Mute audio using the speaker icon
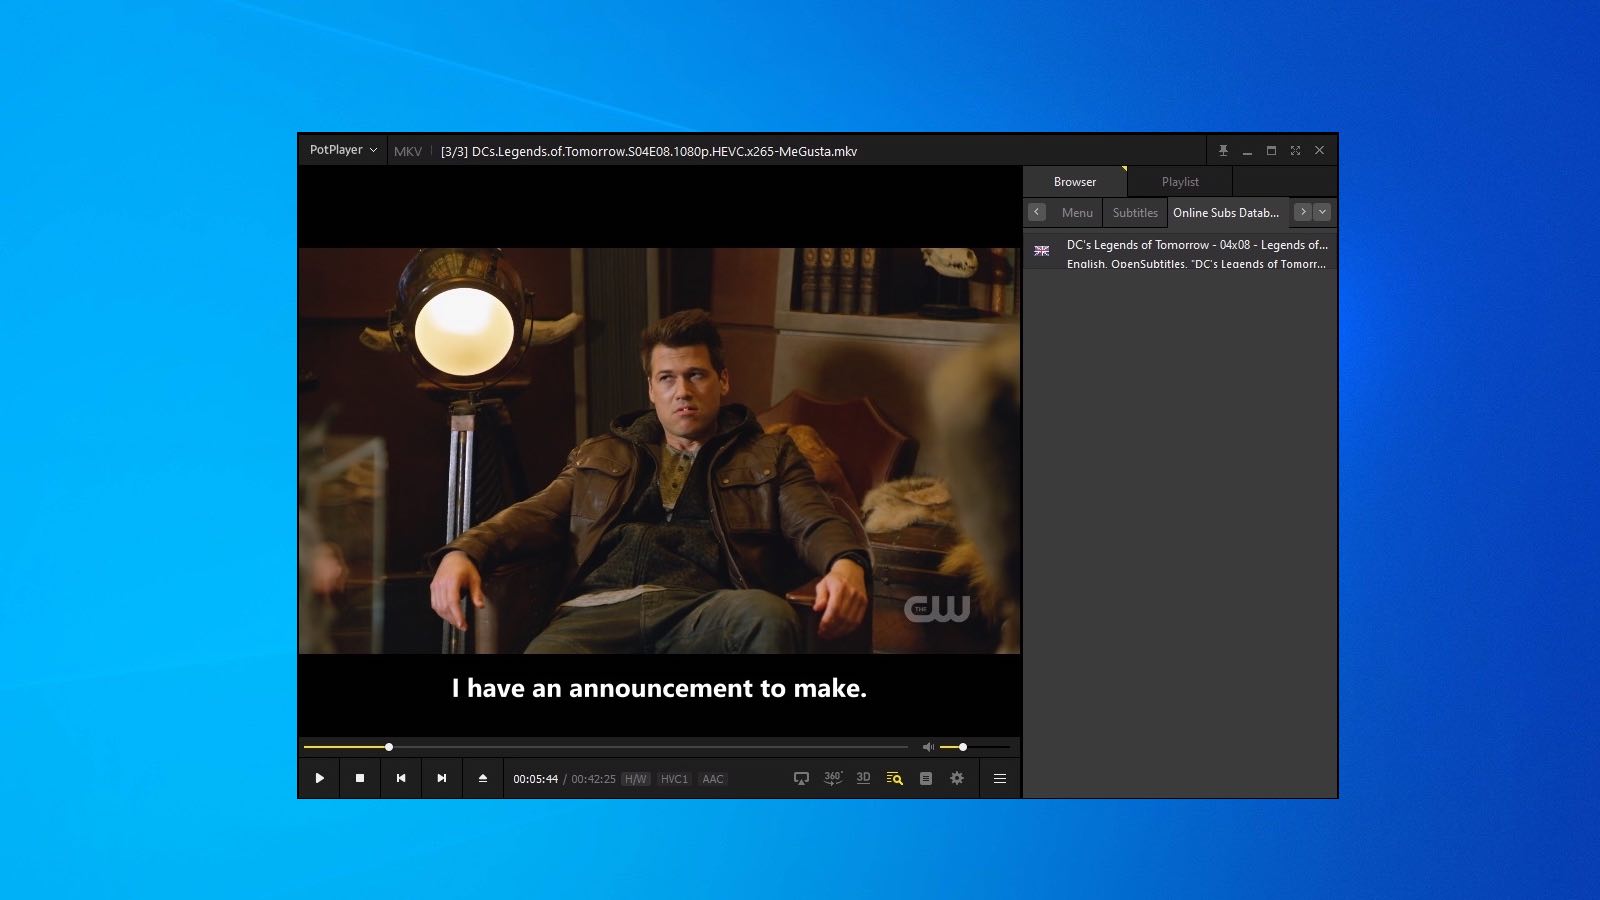 [927, 747]
